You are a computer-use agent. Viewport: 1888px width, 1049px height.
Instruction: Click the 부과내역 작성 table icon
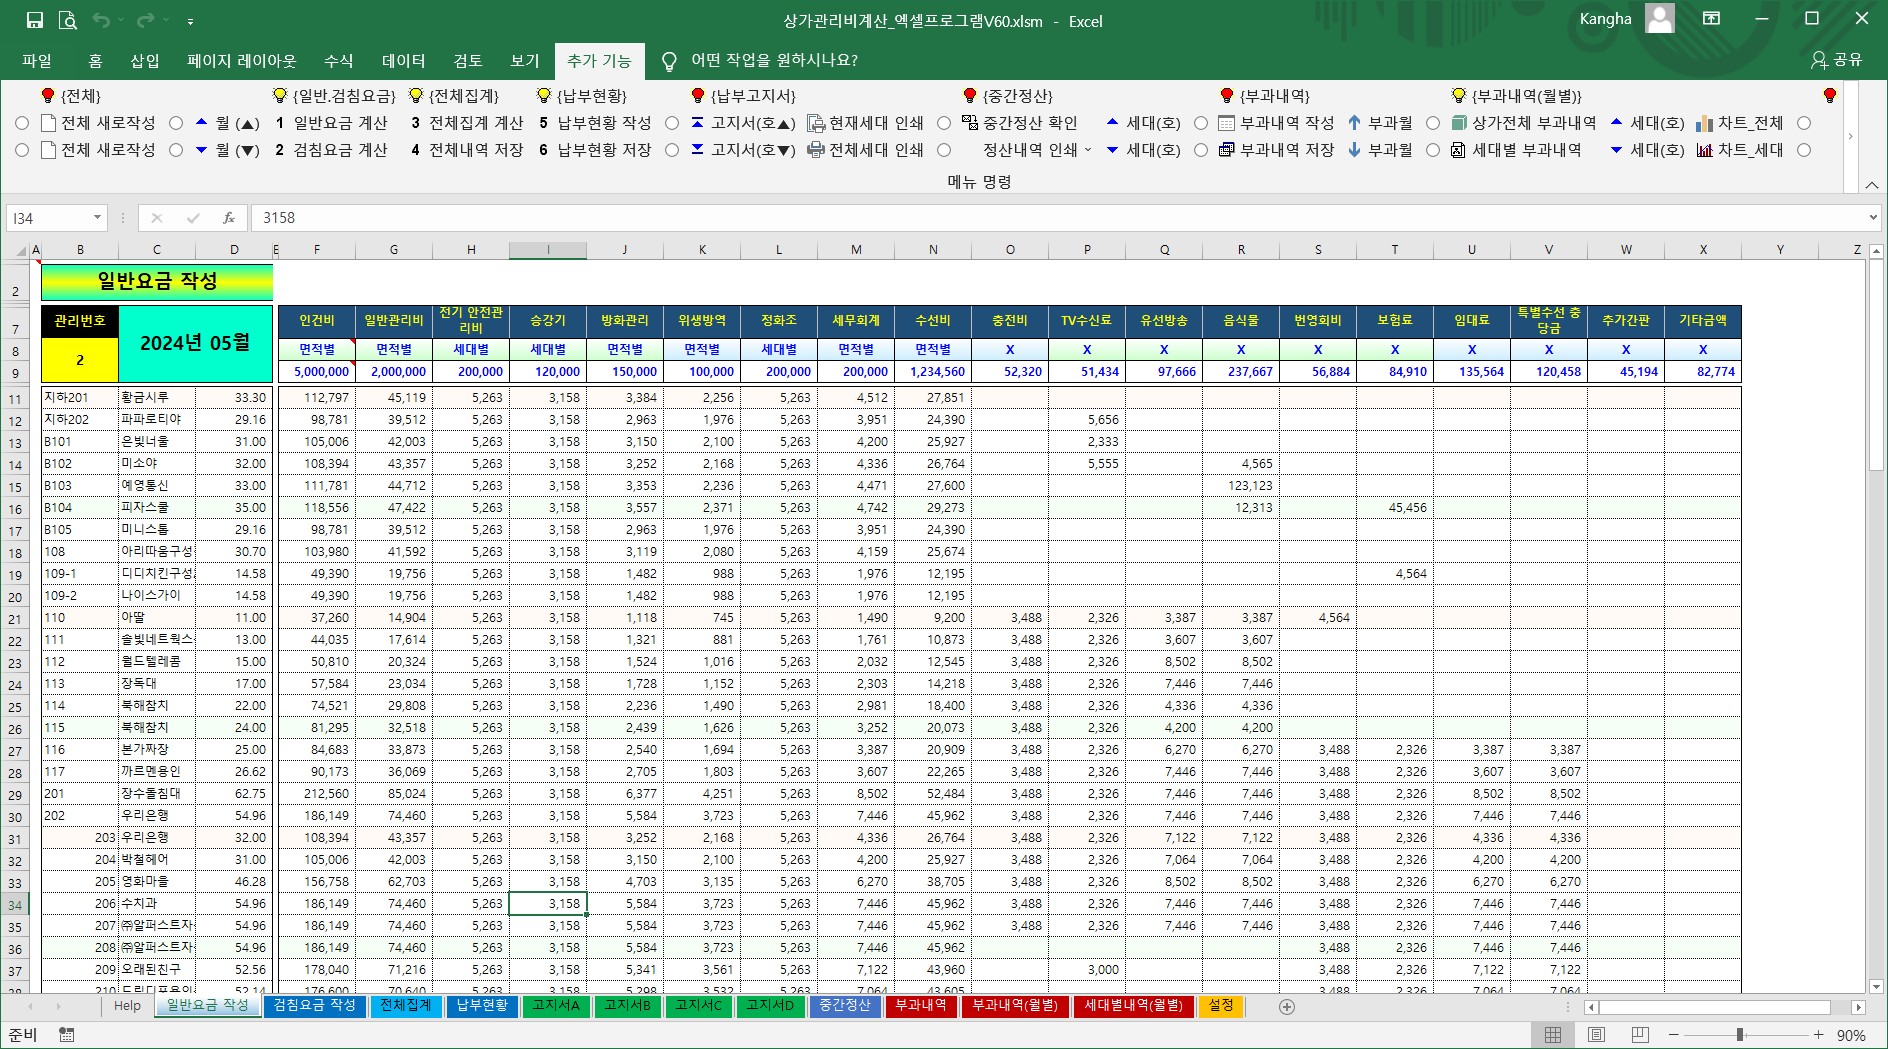coord(1226,123)
